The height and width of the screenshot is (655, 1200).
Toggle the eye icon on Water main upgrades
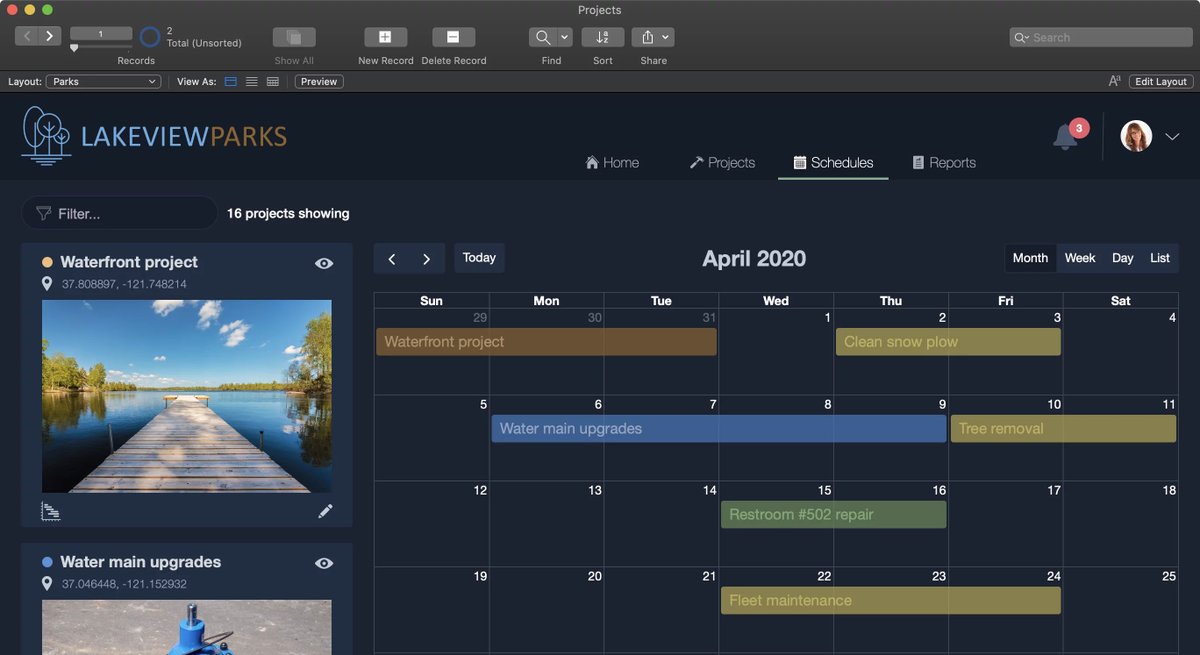point(323,562)
